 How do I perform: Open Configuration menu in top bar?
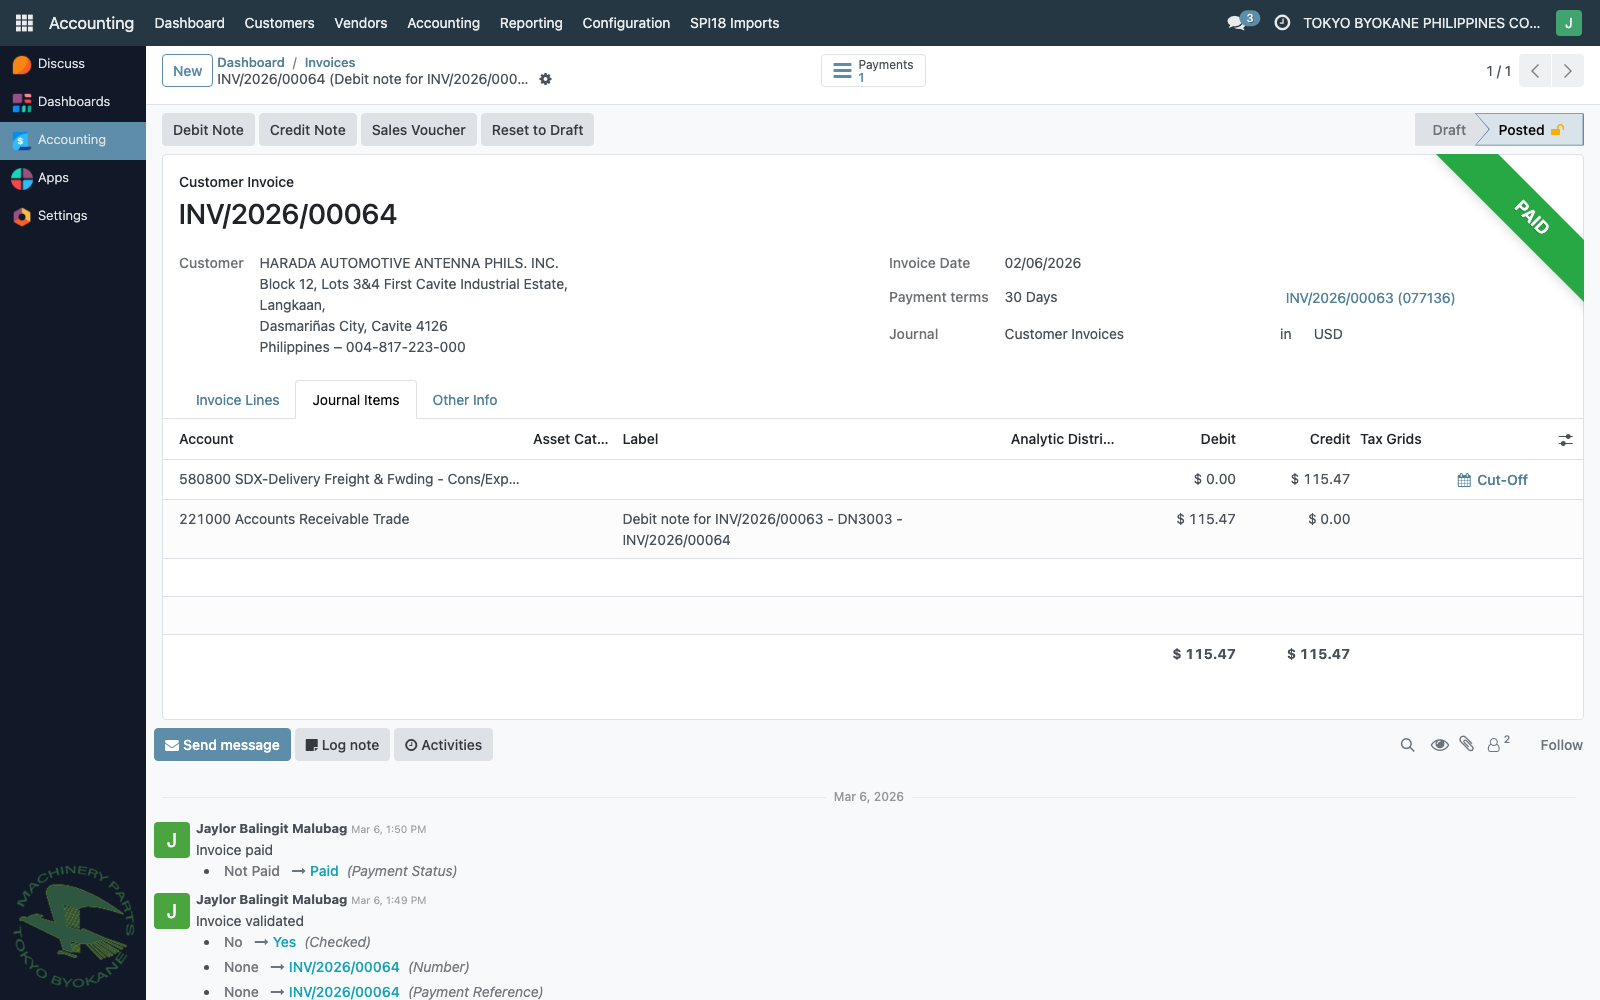[x=626, y=23]
